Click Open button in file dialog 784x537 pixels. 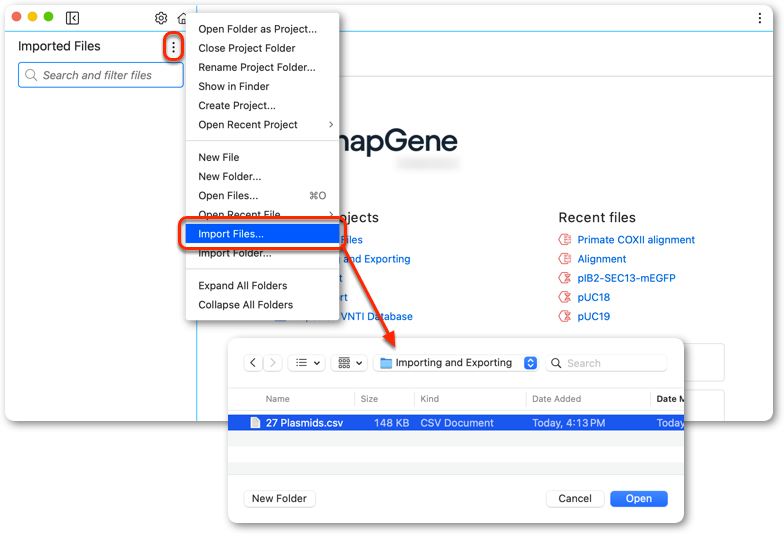[x=638, y=498]
